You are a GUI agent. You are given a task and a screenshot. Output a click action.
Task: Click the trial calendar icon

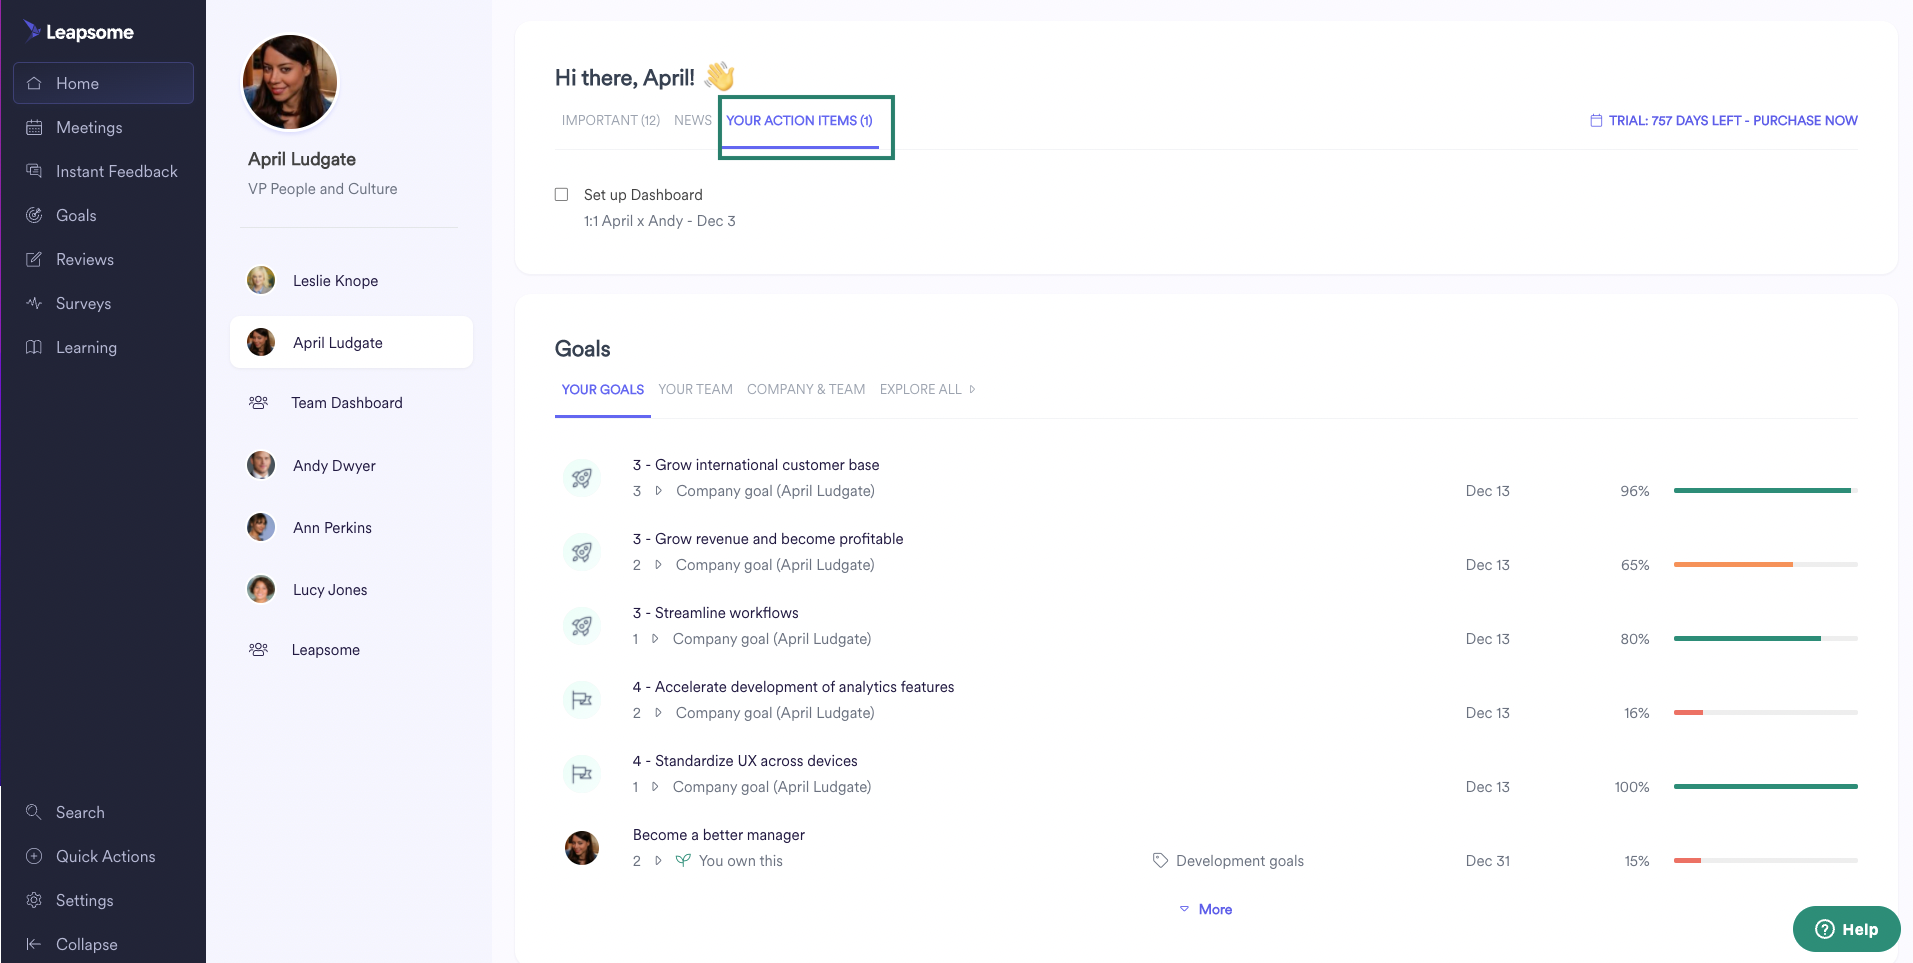(x=1596, y=120)
